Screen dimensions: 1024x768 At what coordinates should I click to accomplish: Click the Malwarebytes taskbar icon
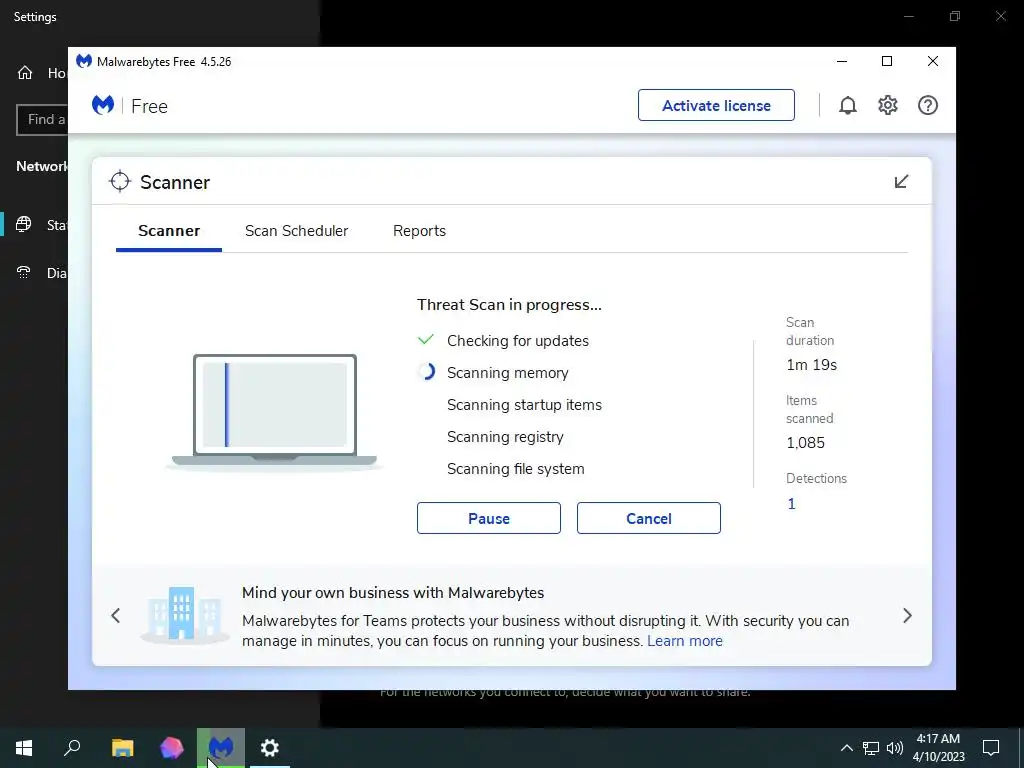[221, 748]
